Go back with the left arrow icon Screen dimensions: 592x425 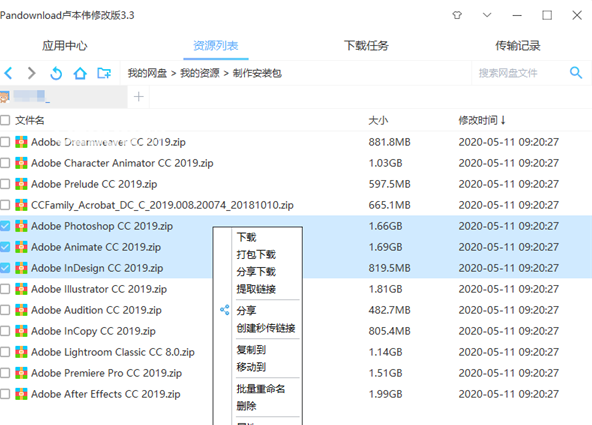8,73
